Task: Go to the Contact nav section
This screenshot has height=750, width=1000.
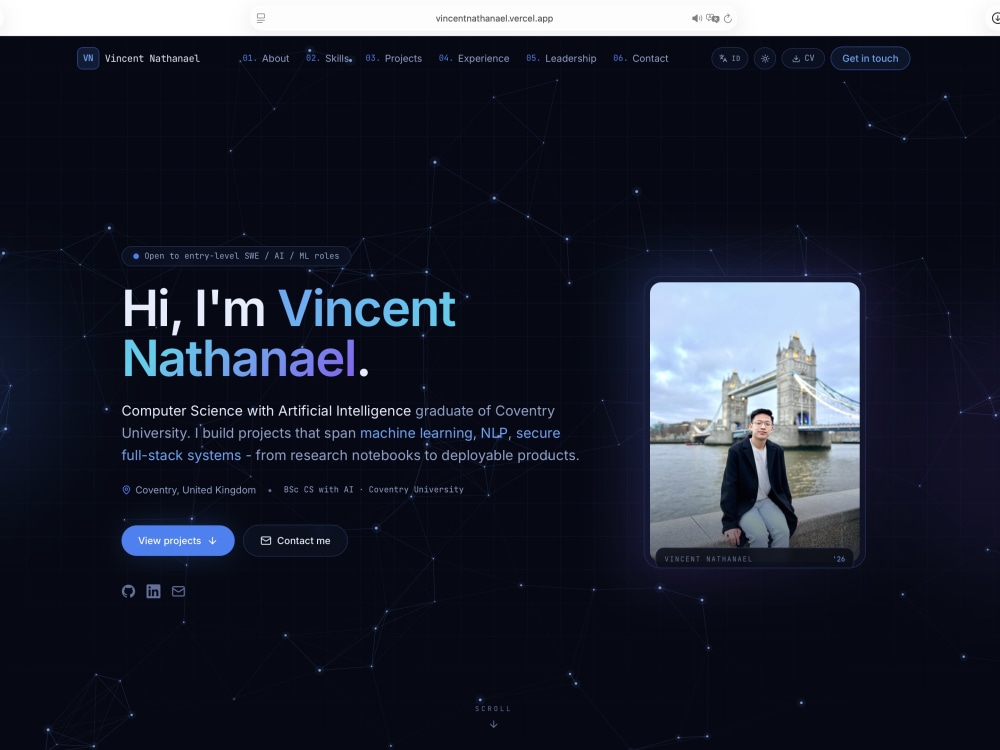Action: click(x=640, y=58)
